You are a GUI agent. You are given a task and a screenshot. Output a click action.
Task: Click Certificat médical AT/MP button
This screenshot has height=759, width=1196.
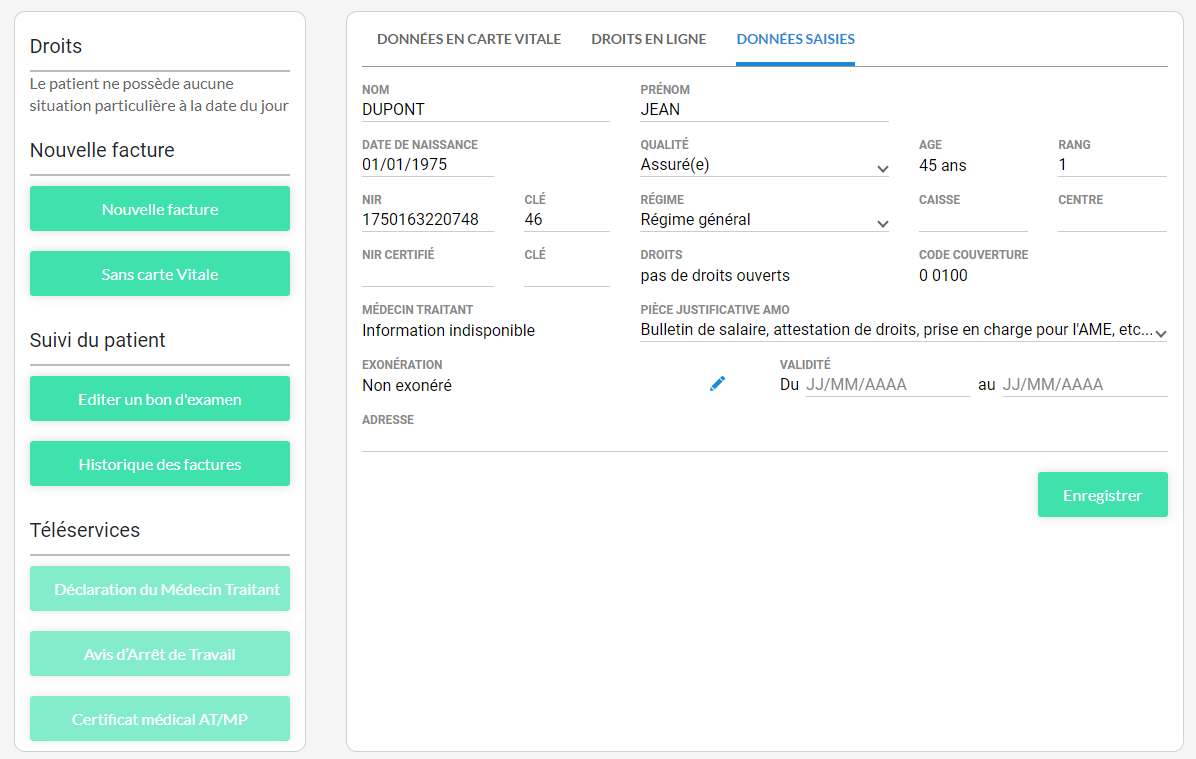[160, 719]
